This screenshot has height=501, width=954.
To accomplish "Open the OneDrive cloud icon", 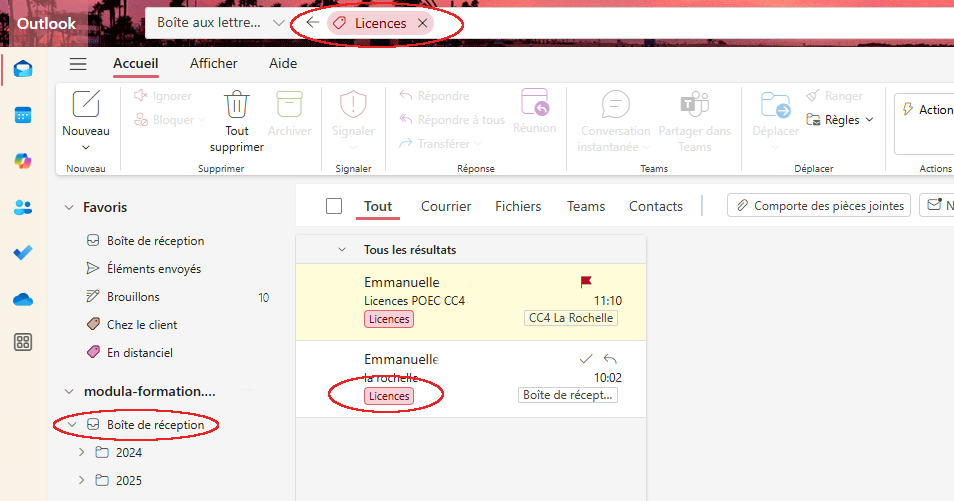I will (x=23, y=298).
